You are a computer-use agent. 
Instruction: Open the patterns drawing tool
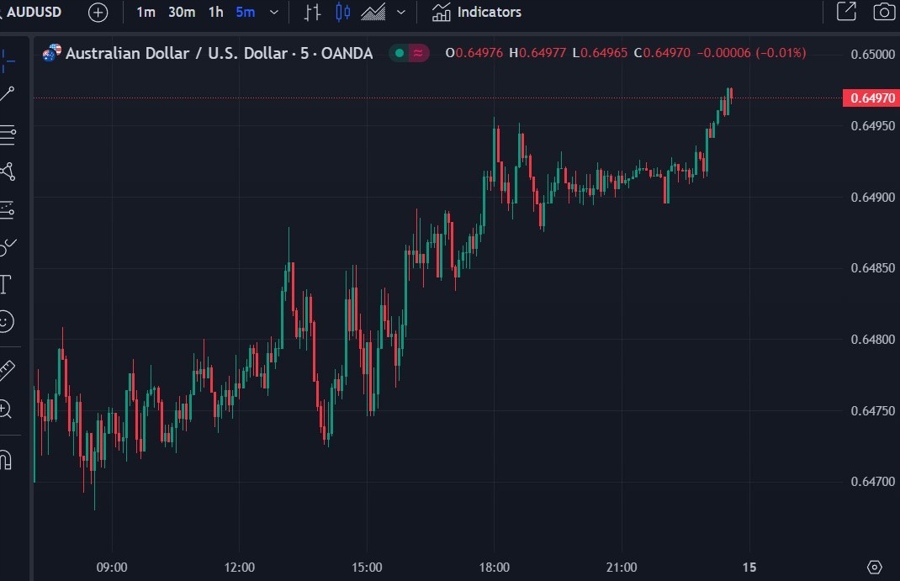coord(7,171)
